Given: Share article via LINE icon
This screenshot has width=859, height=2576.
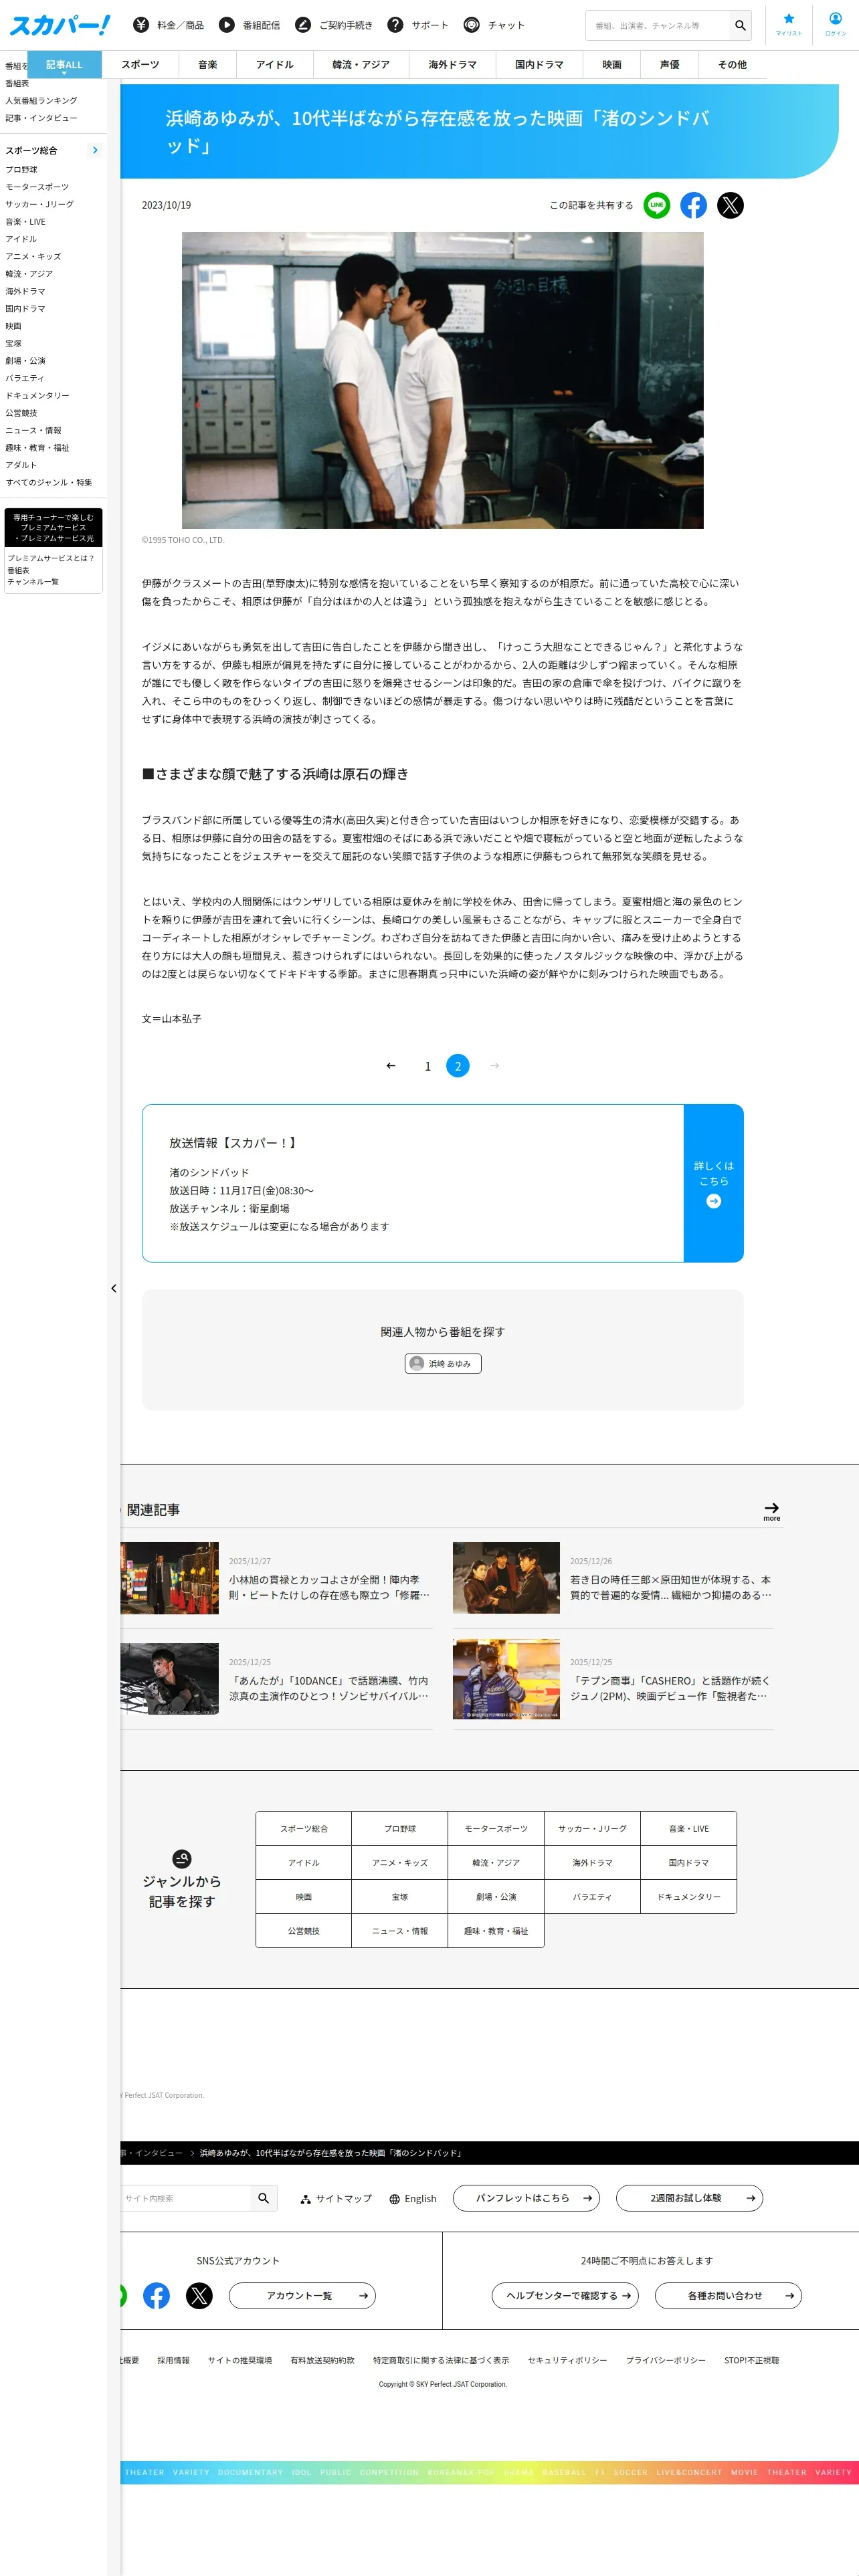Looking at the screenshot, I should click(x=657, y=205).
